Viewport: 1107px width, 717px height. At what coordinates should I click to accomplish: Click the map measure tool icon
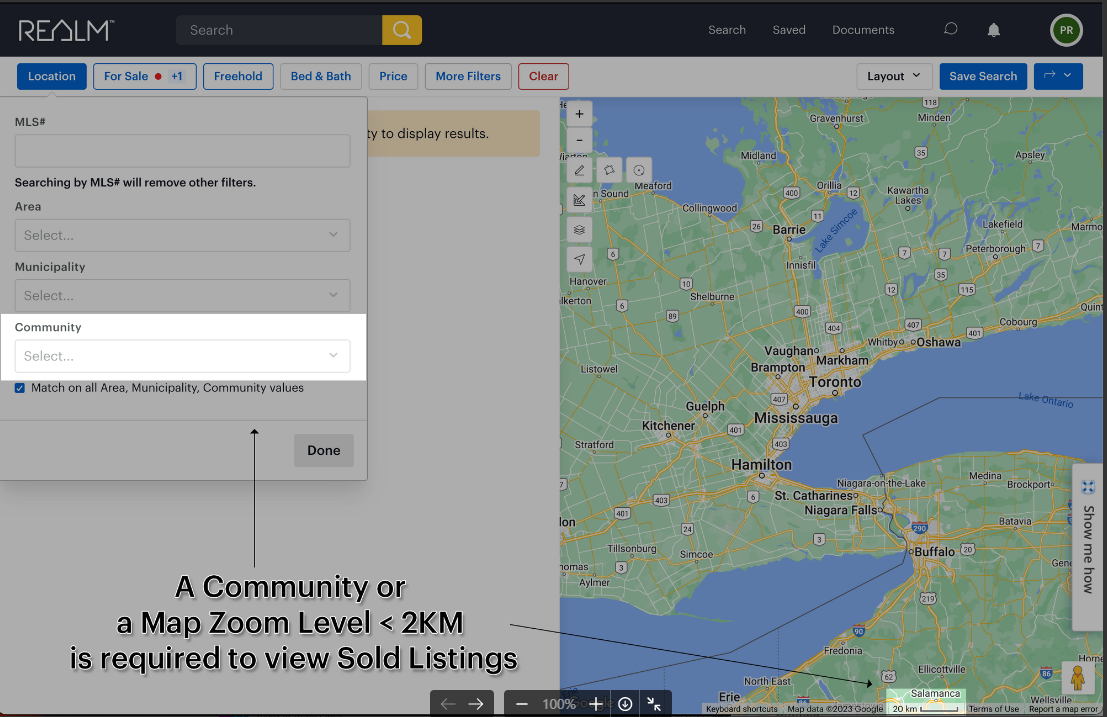[x=579, y=200]
